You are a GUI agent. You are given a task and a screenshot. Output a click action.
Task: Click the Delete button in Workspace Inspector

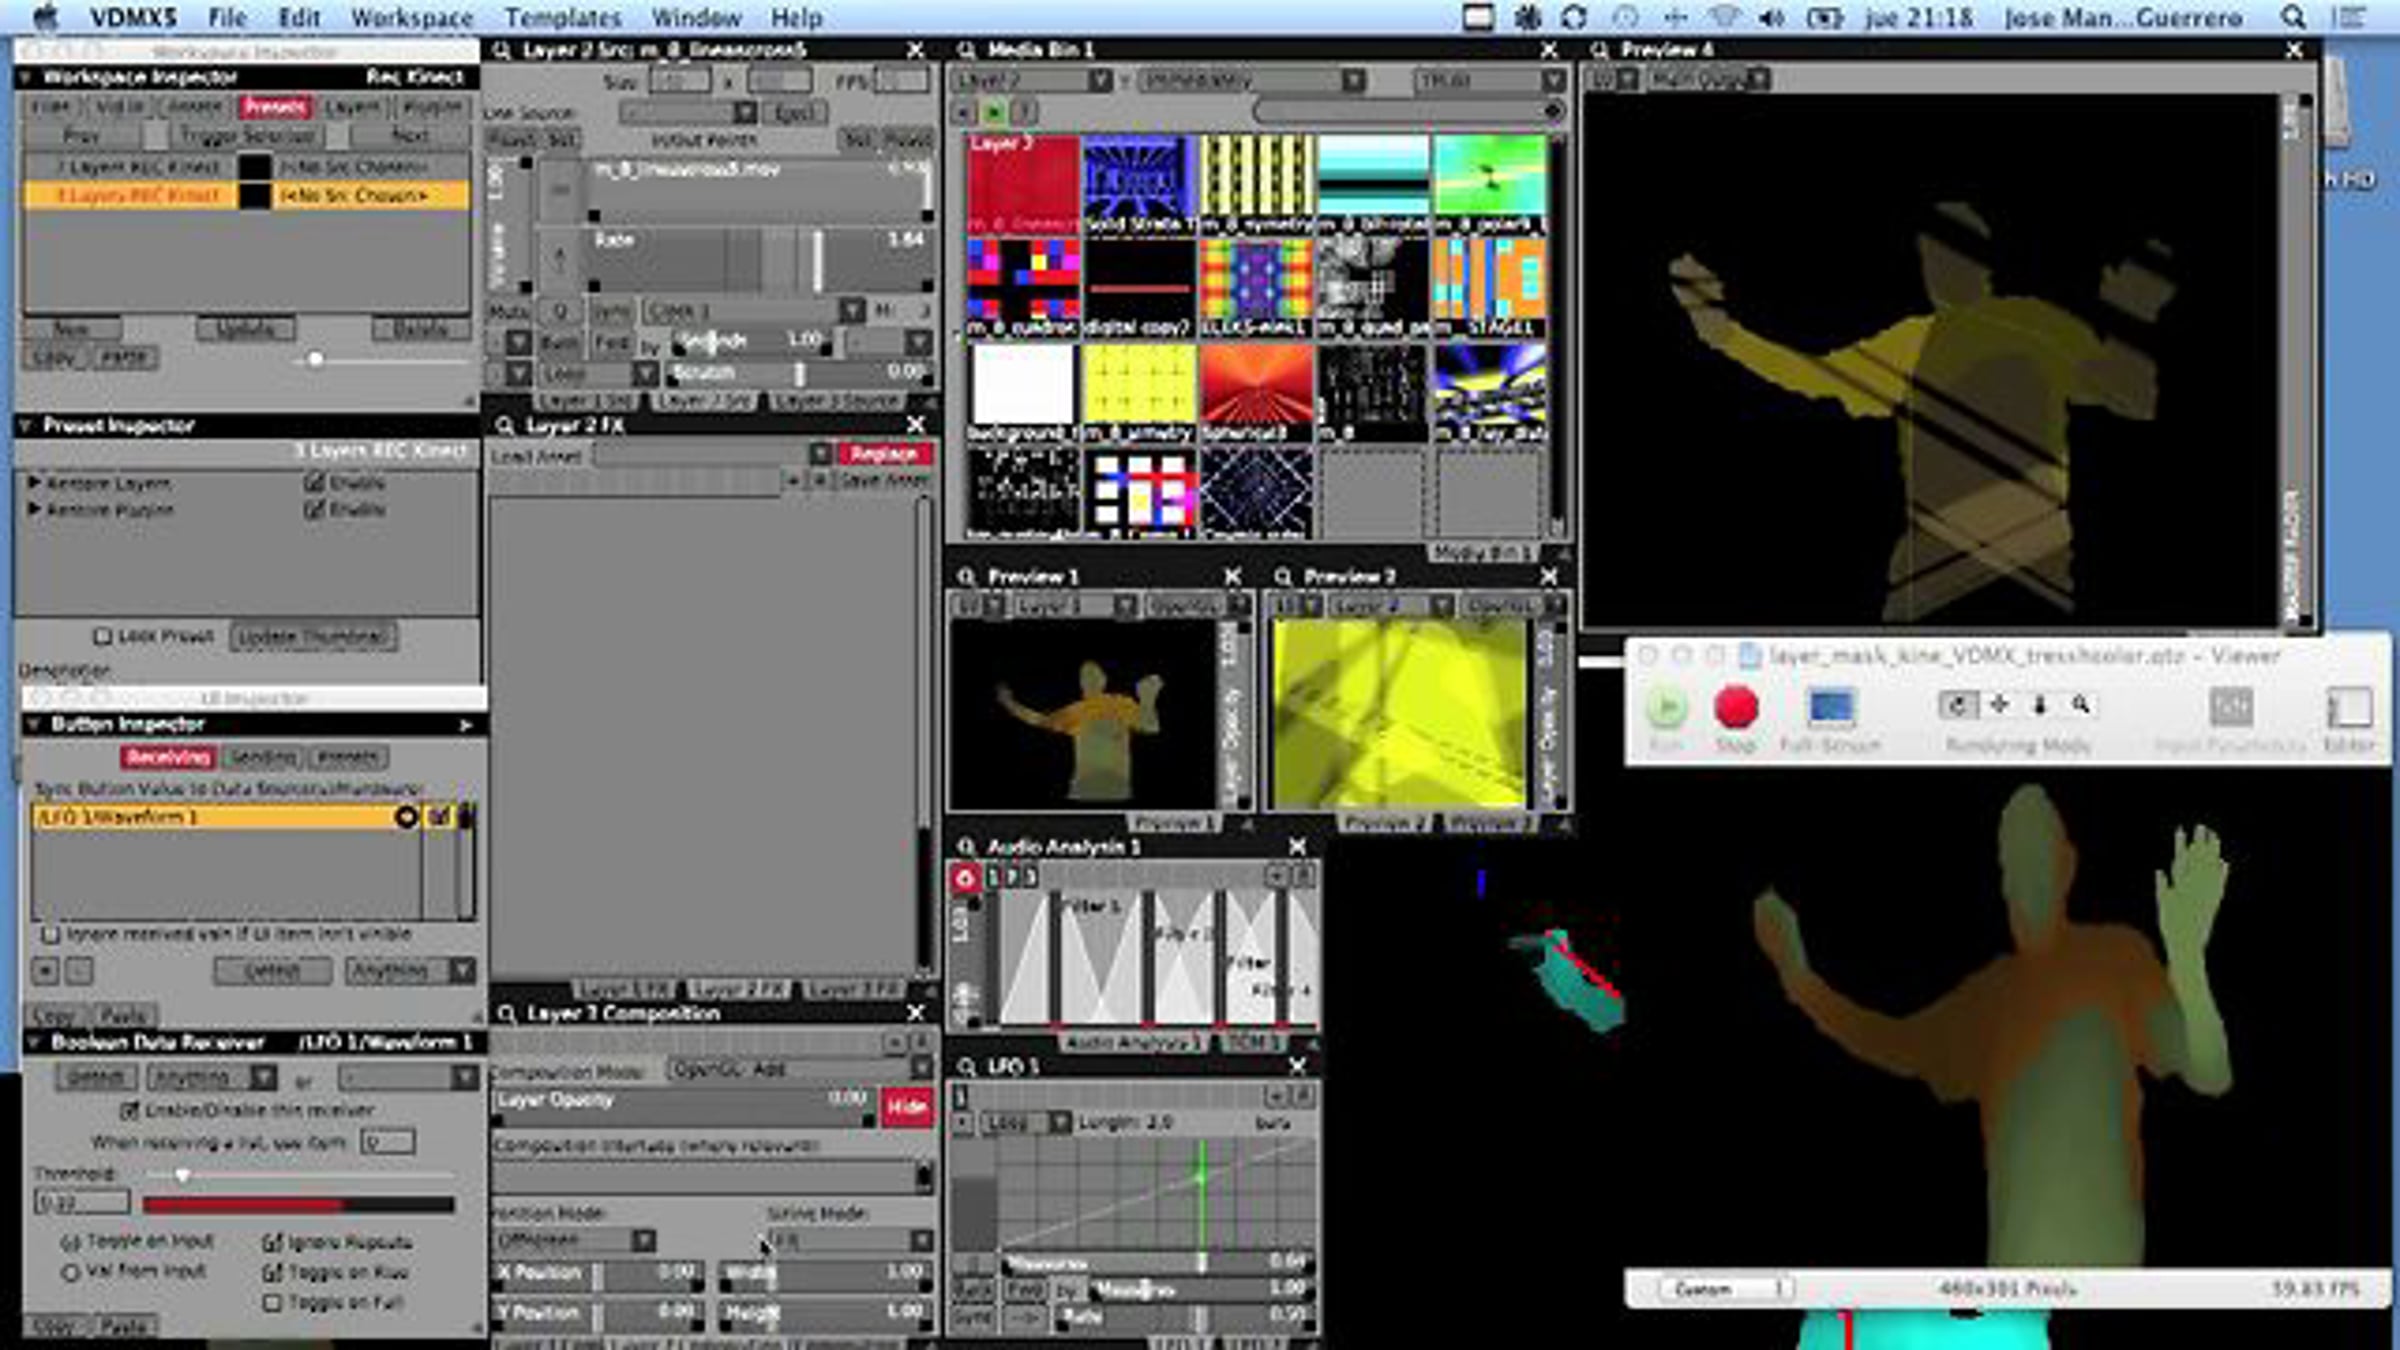(x=420, y=329)
